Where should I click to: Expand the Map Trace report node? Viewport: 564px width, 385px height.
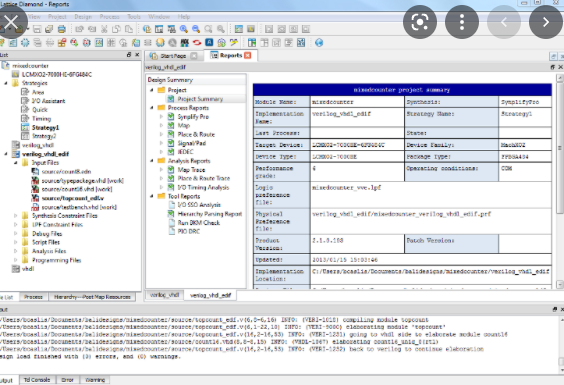(162, 169)
